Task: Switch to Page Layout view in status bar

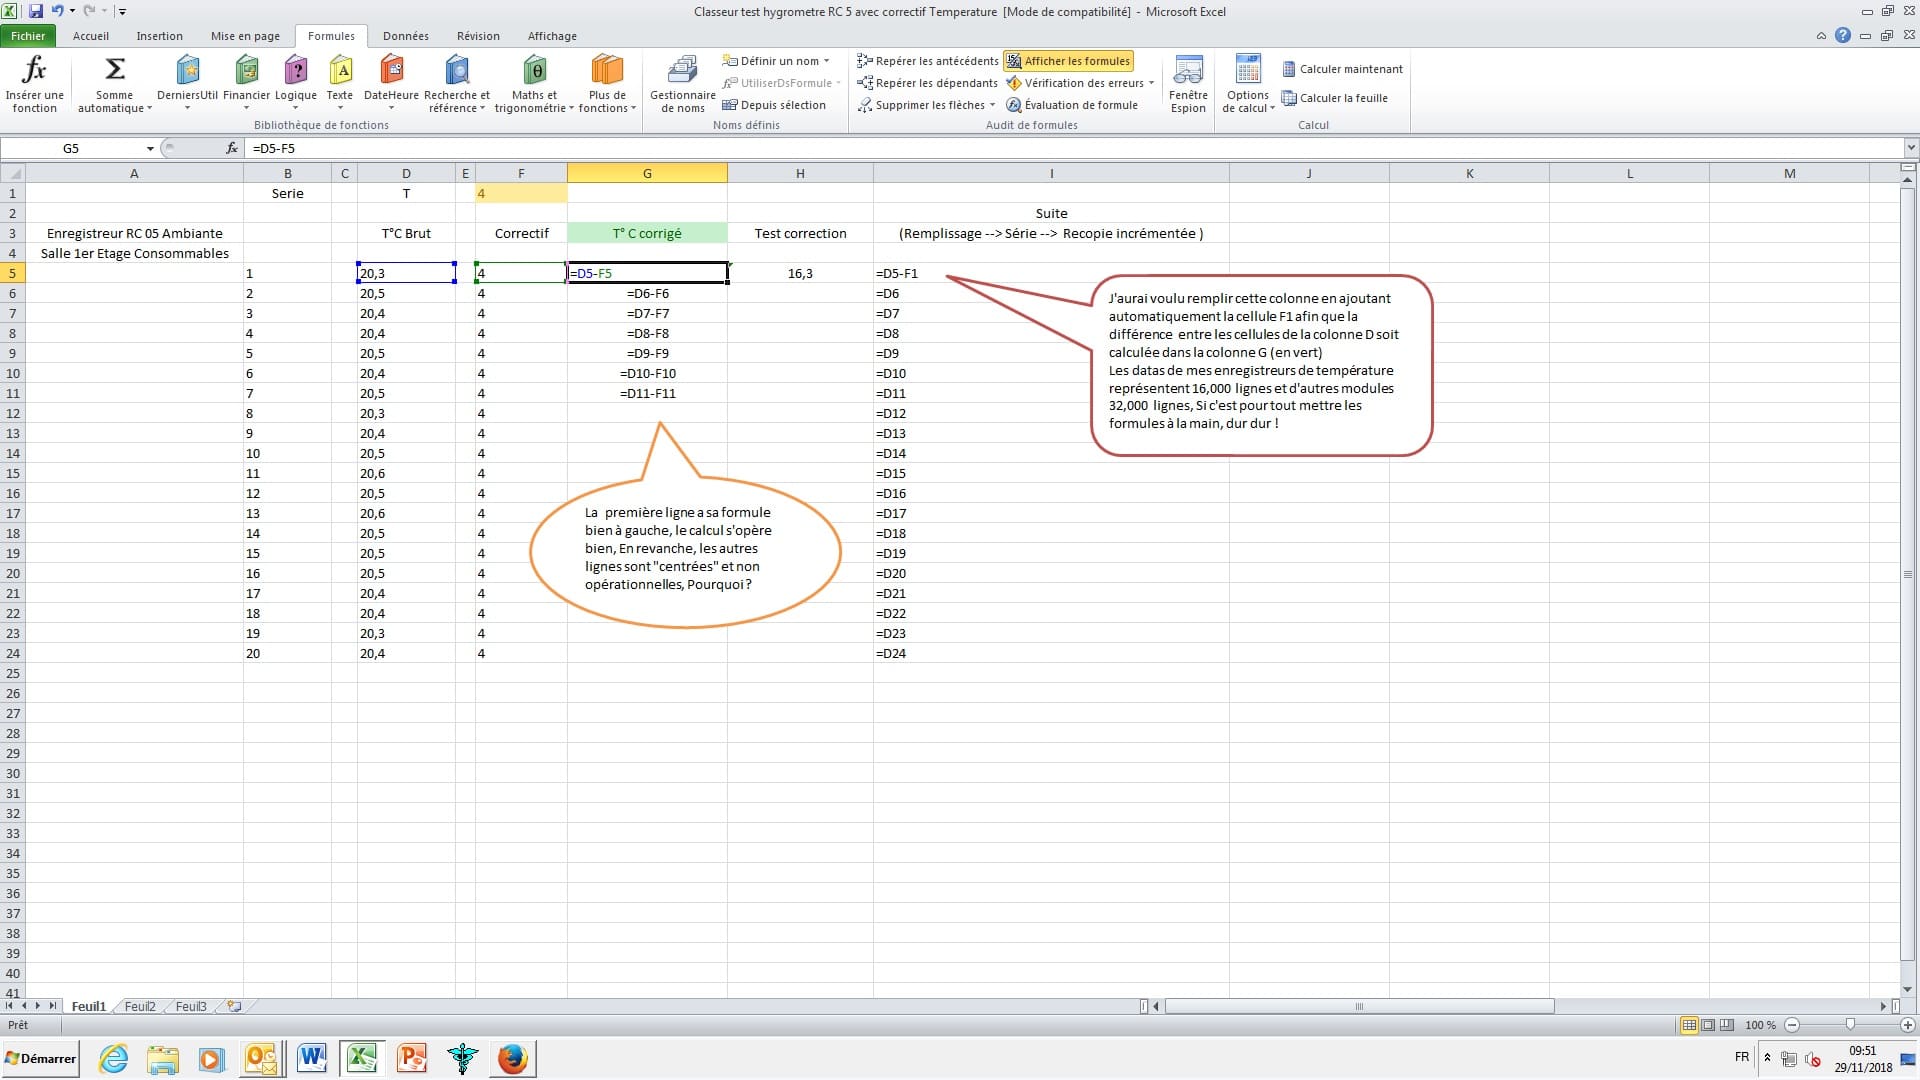Action: click(x=1708, y=1025)
